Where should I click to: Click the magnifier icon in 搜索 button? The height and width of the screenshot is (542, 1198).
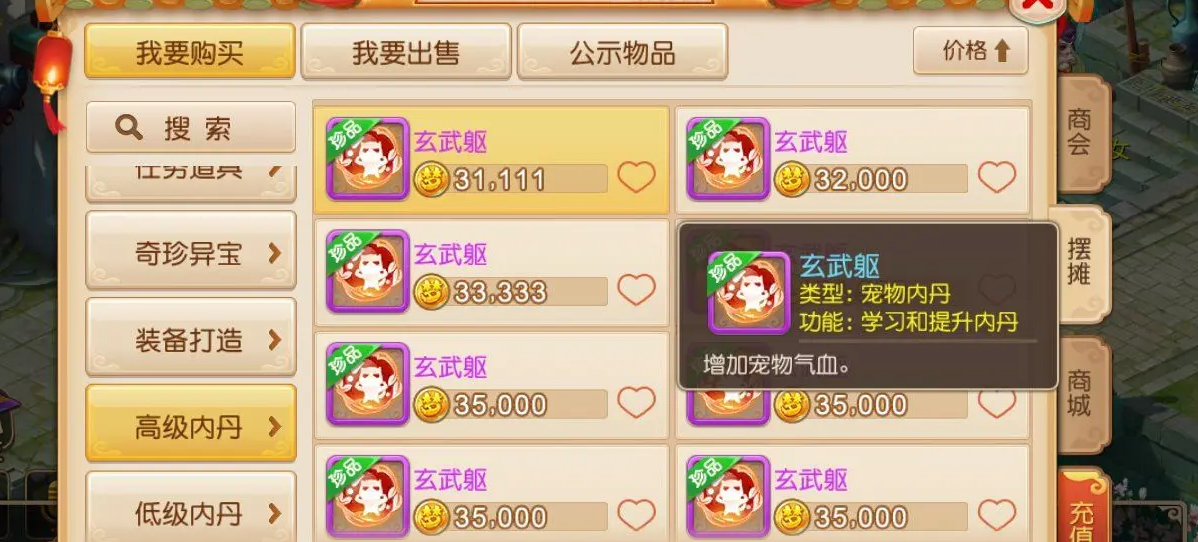128,128
